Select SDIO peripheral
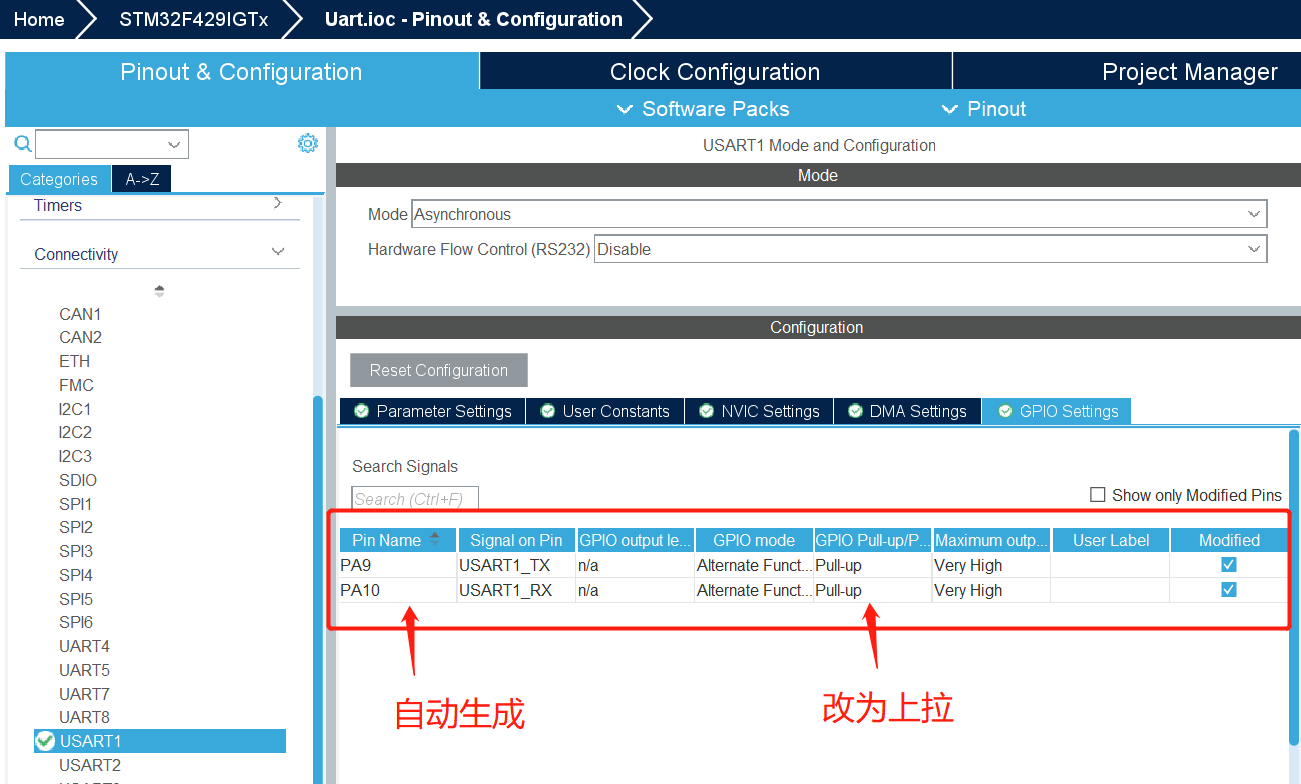The image size is (1301, 784). [78, 480]
